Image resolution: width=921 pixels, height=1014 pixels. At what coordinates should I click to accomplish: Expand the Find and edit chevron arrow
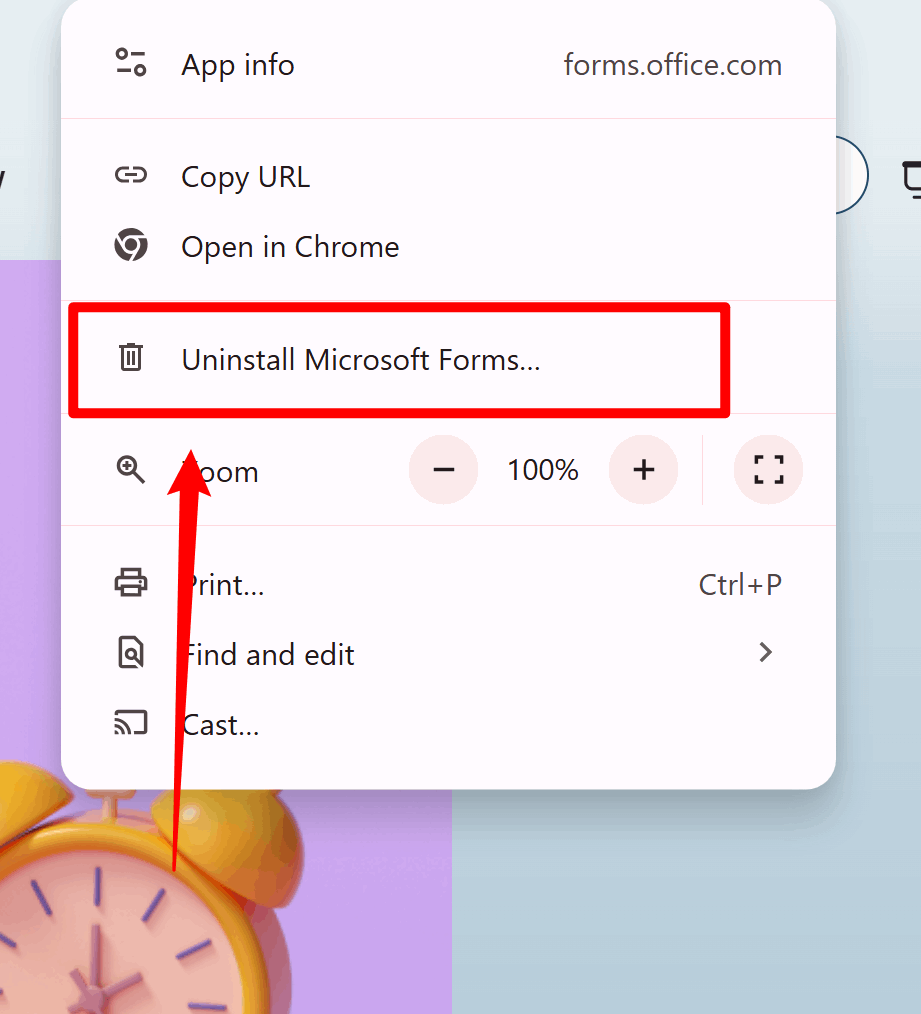(766, 653)
